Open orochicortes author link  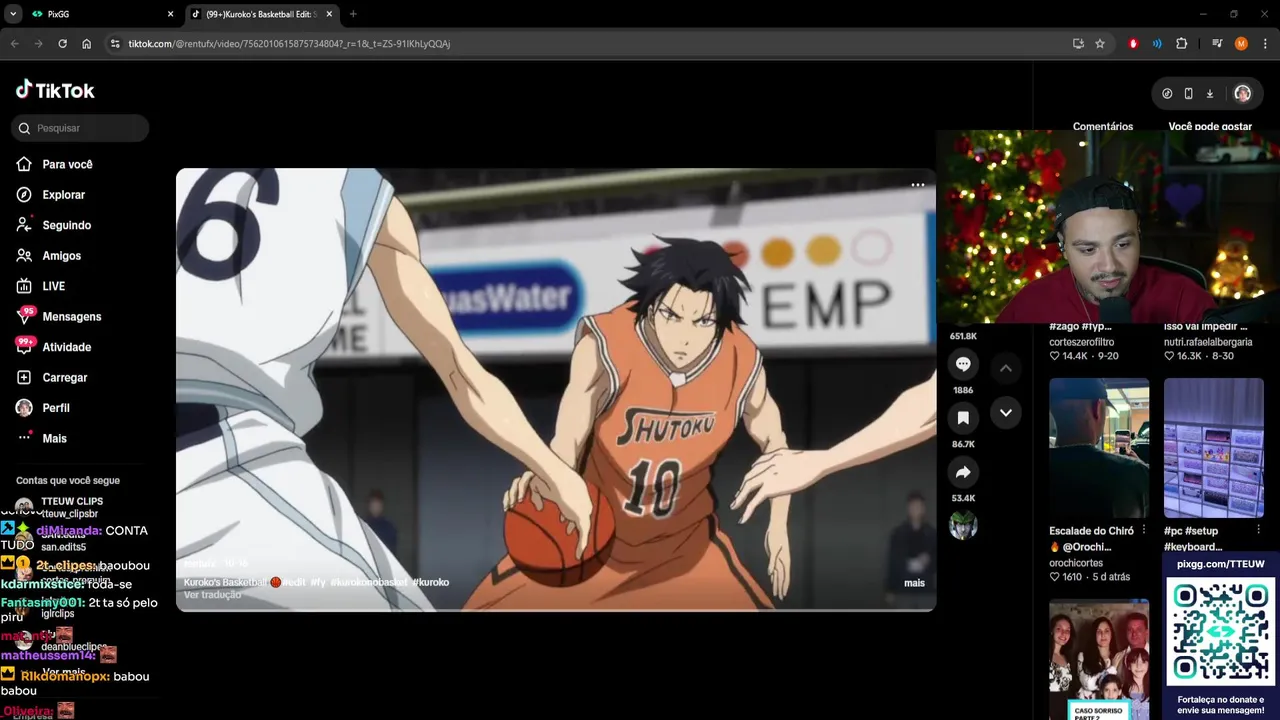1076,563
